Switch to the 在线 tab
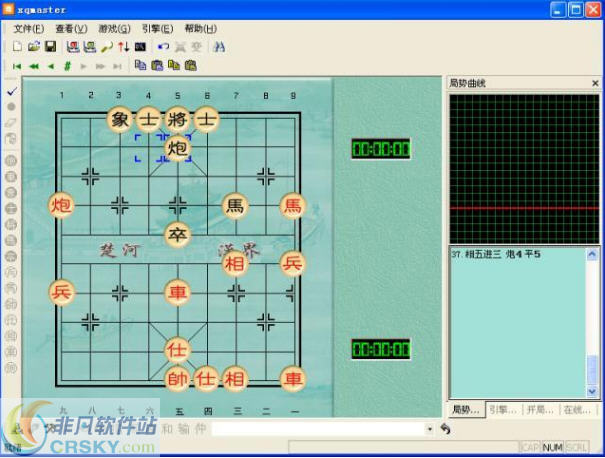Screen dimensions: 605x458 [577, 410]
